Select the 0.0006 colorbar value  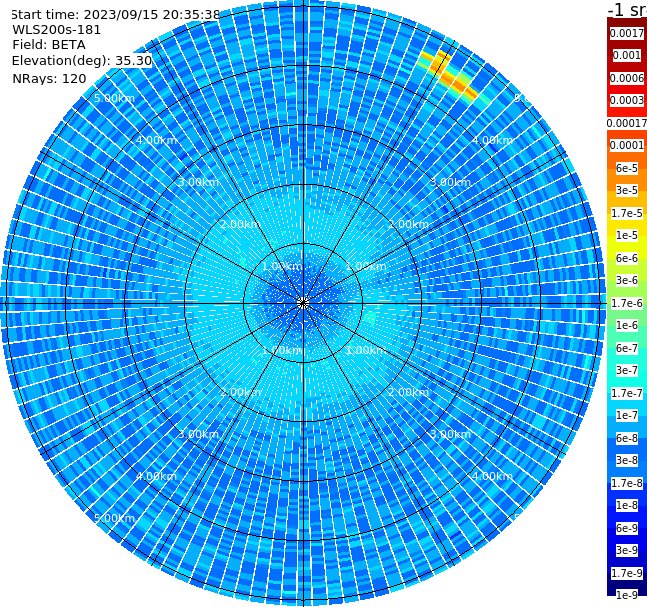tap(627, 78)
